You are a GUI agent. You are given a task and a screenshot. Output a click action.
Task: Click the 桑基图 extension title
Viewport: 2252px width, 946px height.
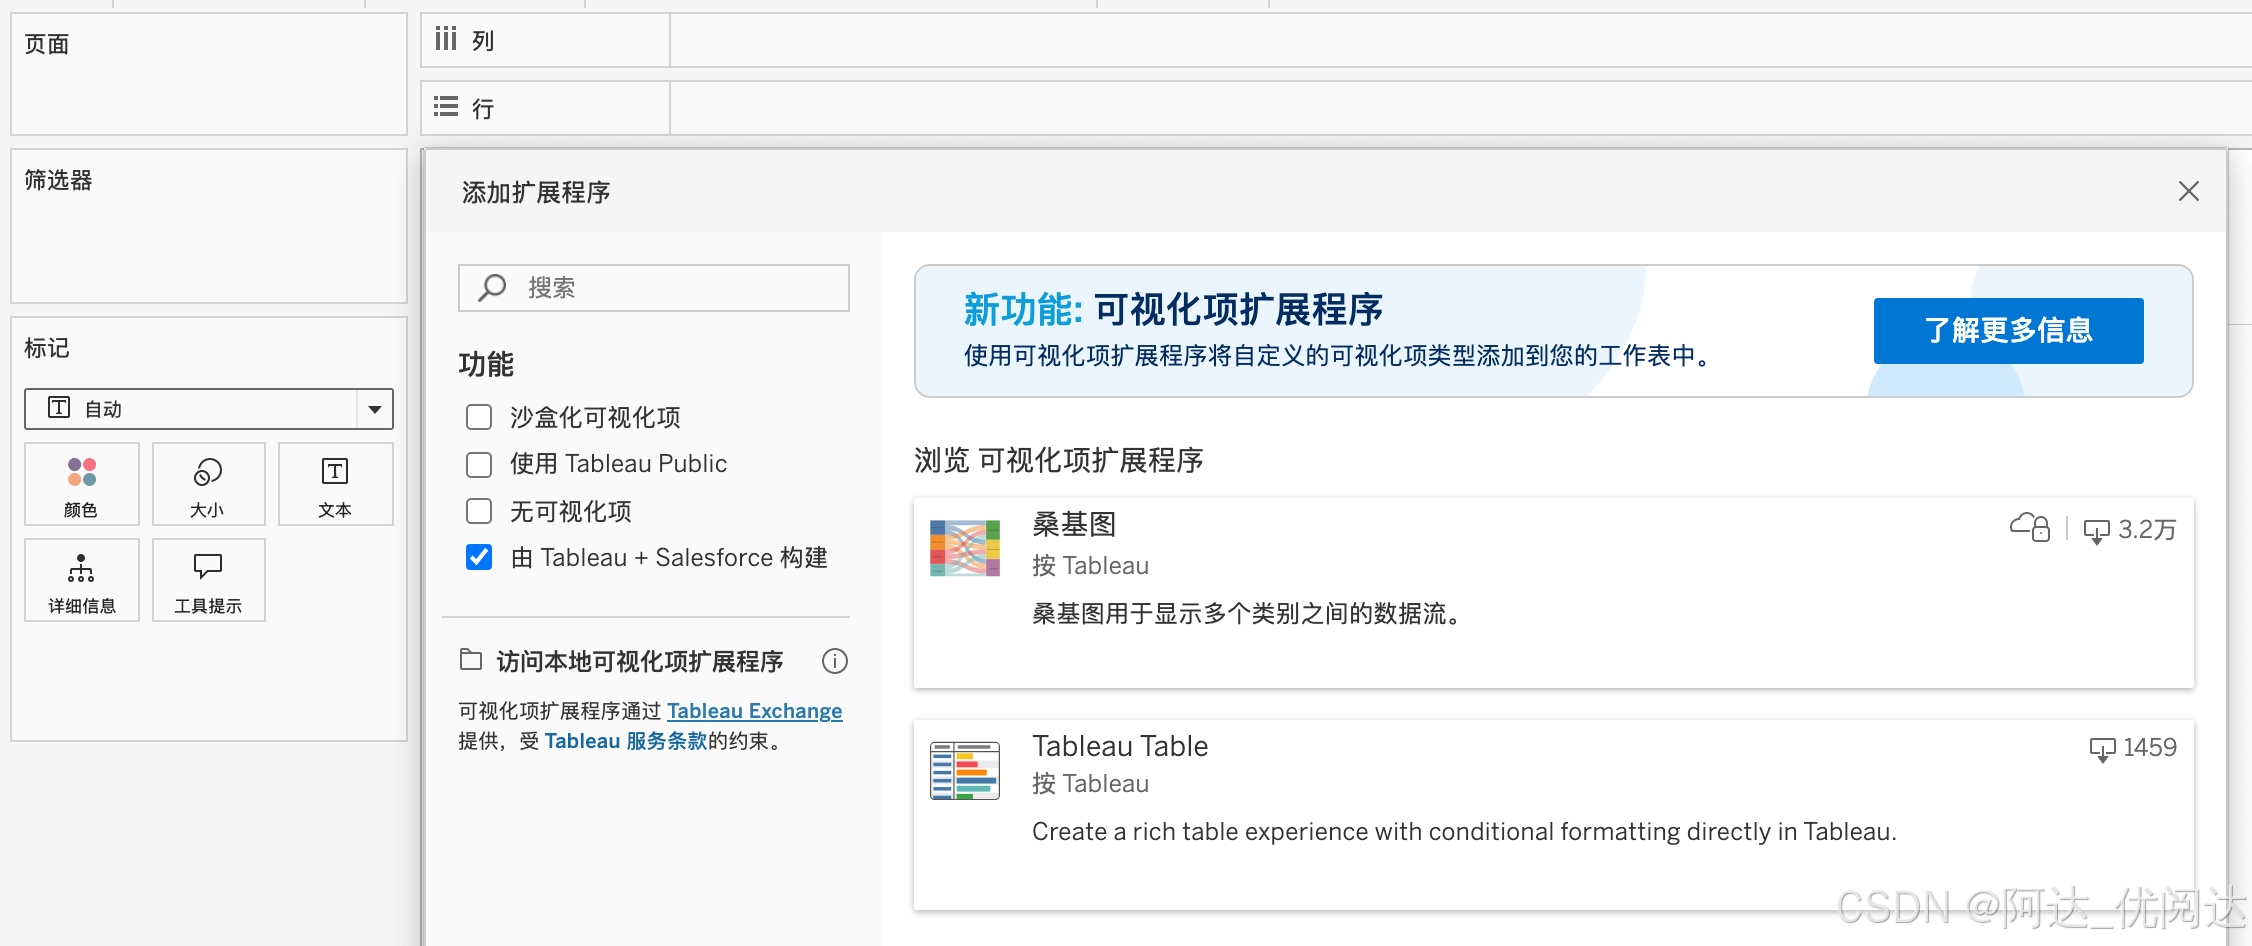1074,524
